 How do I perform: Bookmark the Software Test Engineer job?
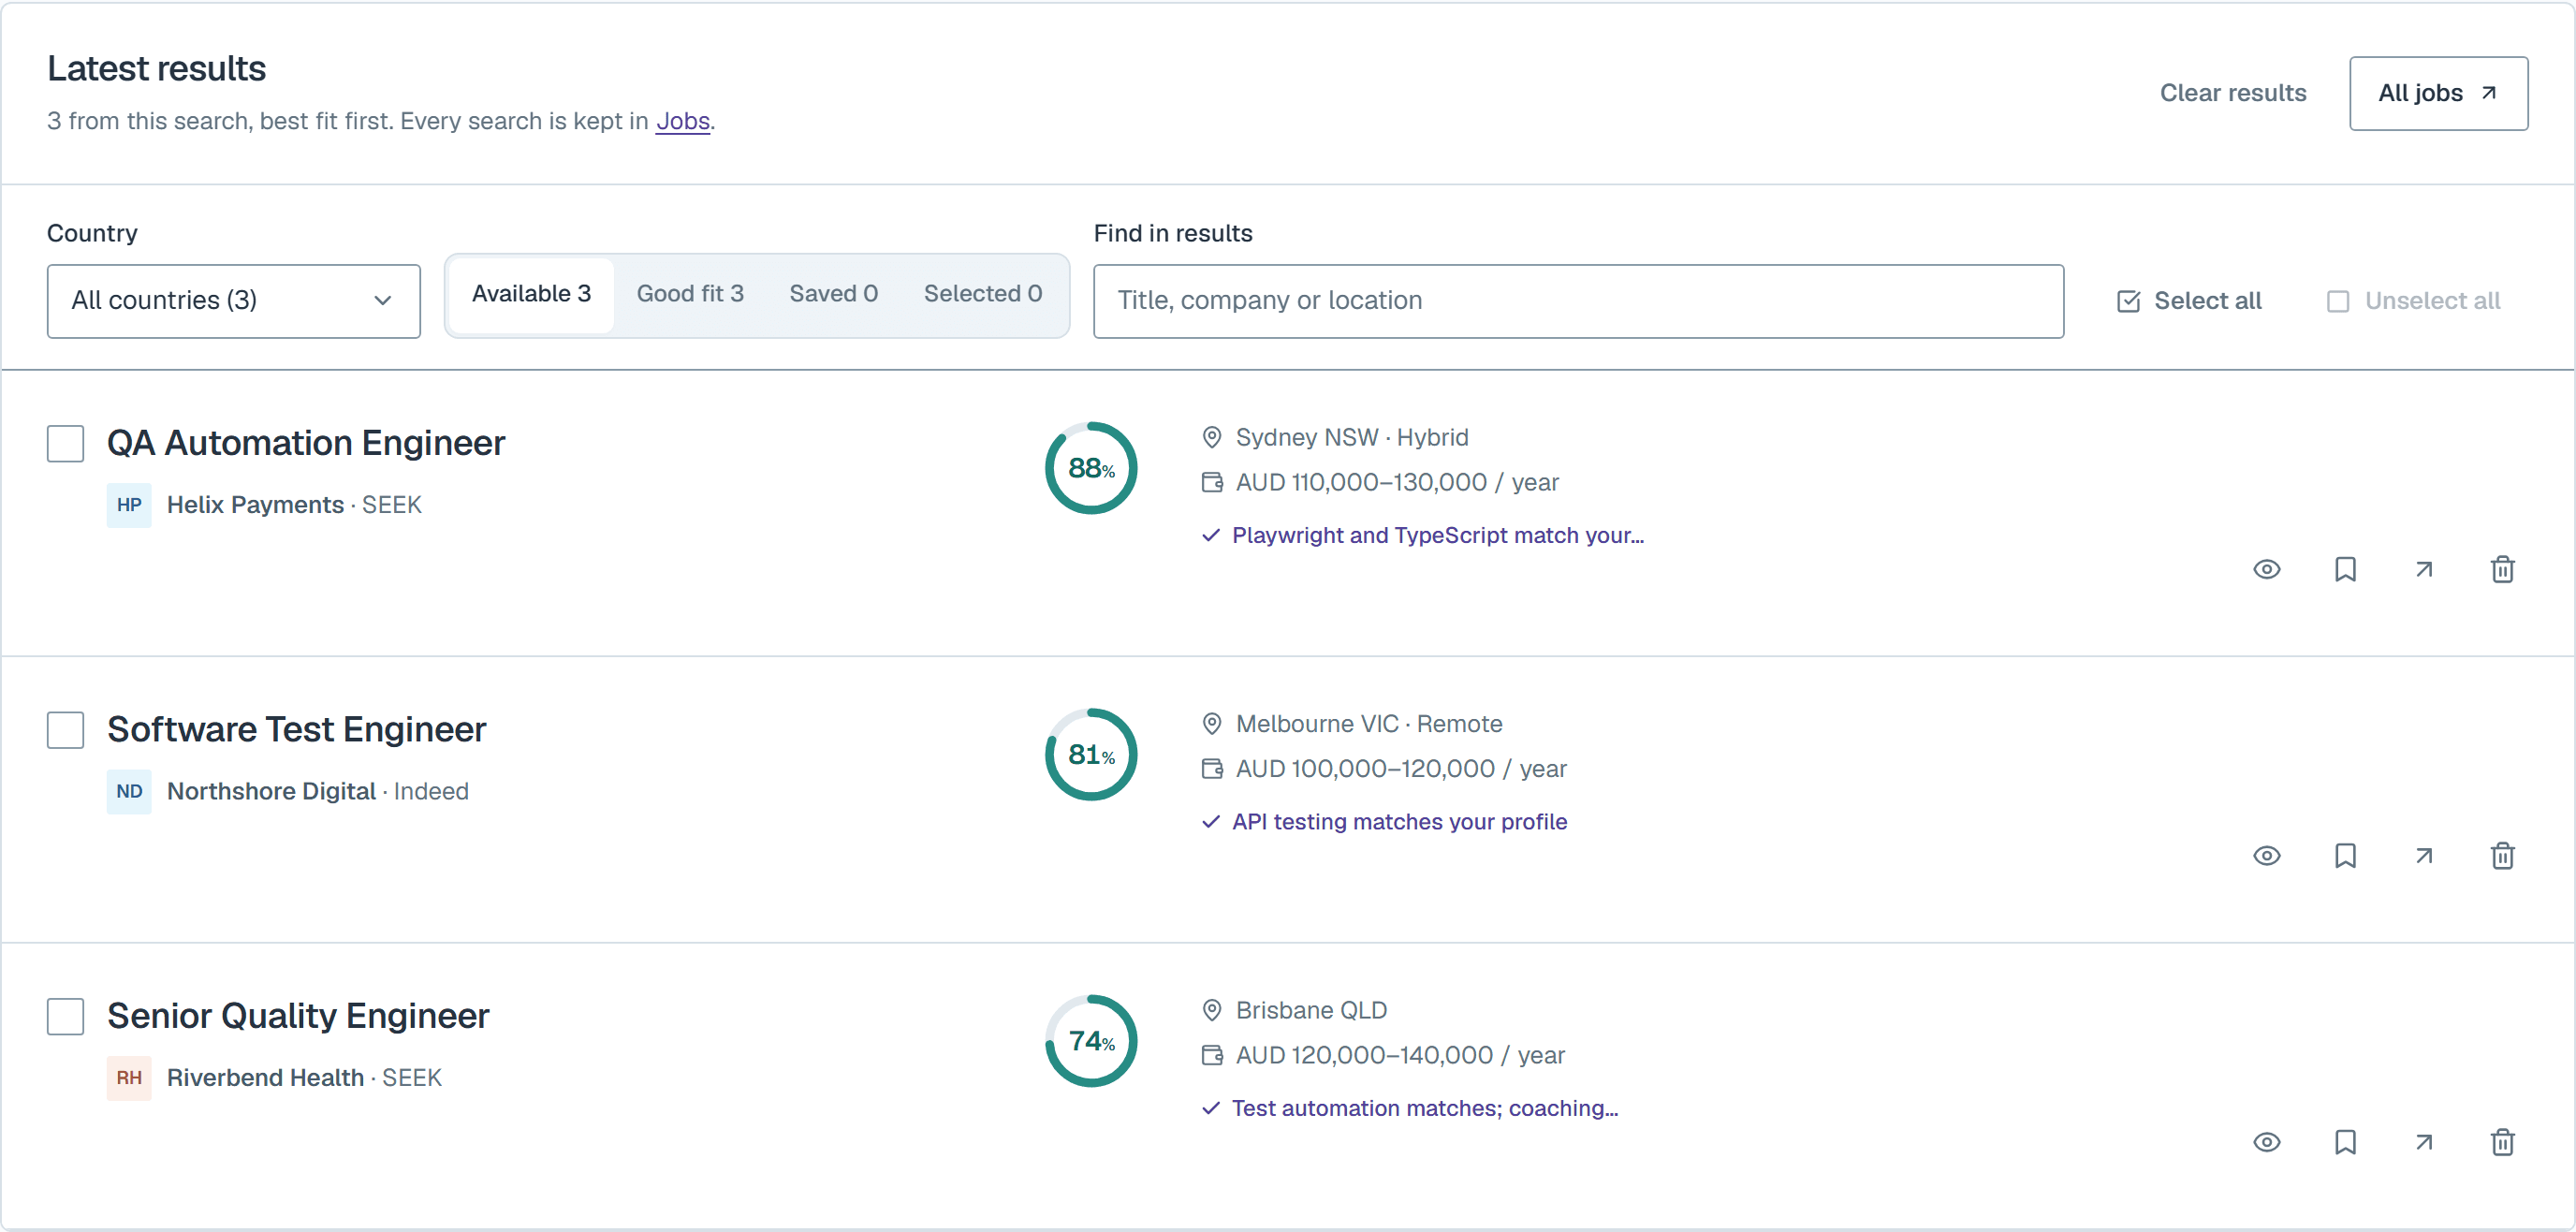[2345, 855]
